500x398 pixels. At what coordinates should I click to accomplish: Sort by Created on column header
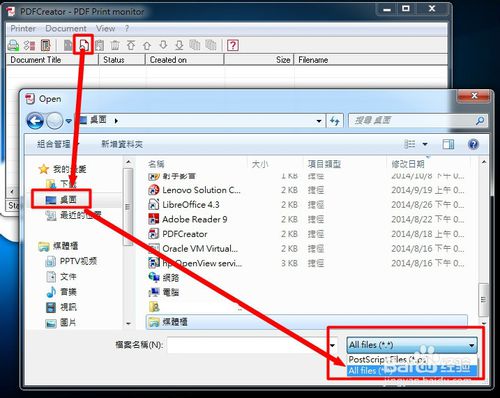click(x=184, y=60)
